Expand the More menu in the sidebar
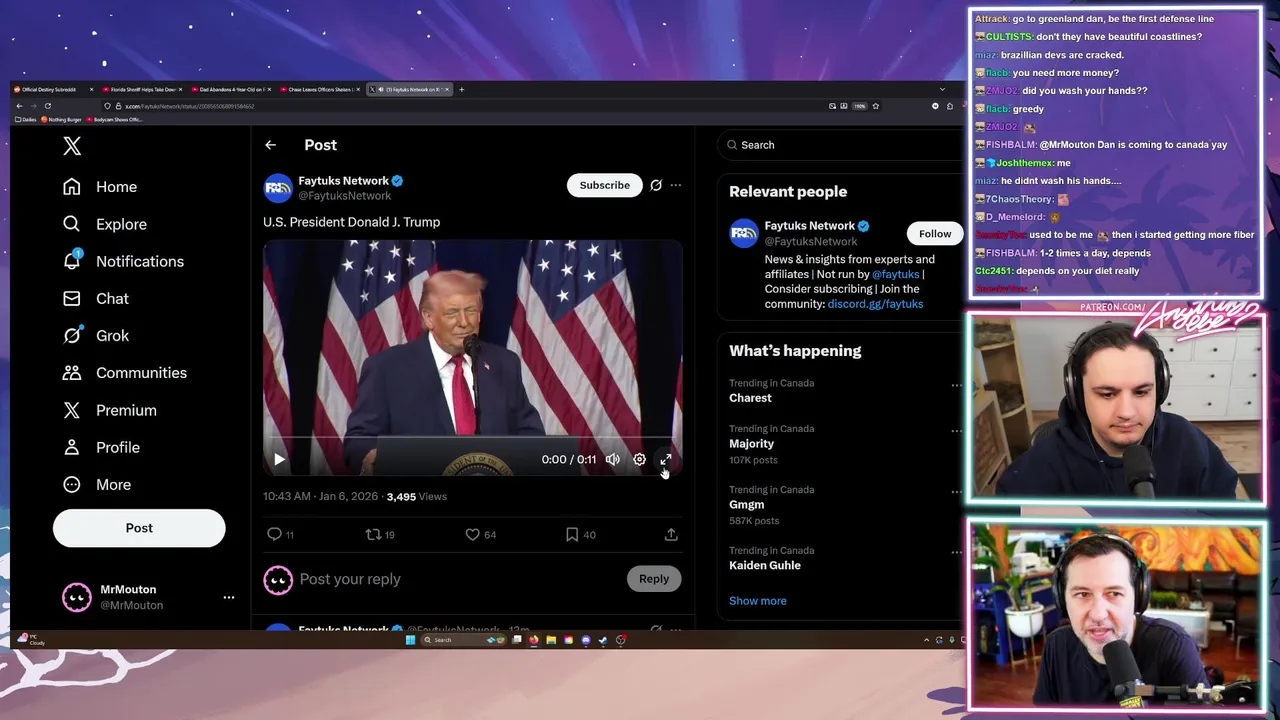This screenshot has width=1280, height=720. click(x=96, y=485)
